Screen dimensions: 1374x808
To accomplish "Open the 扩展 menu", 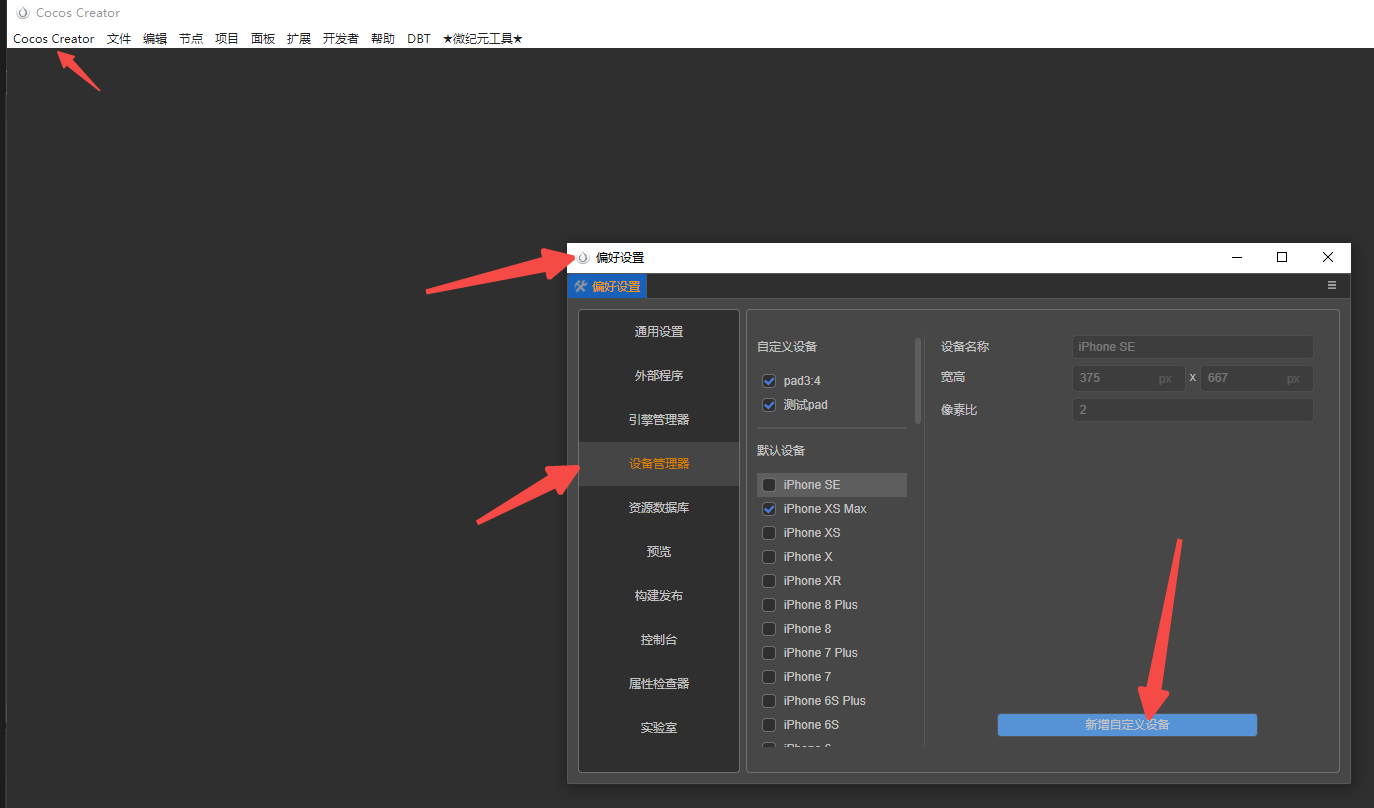I will pos(299,39).
